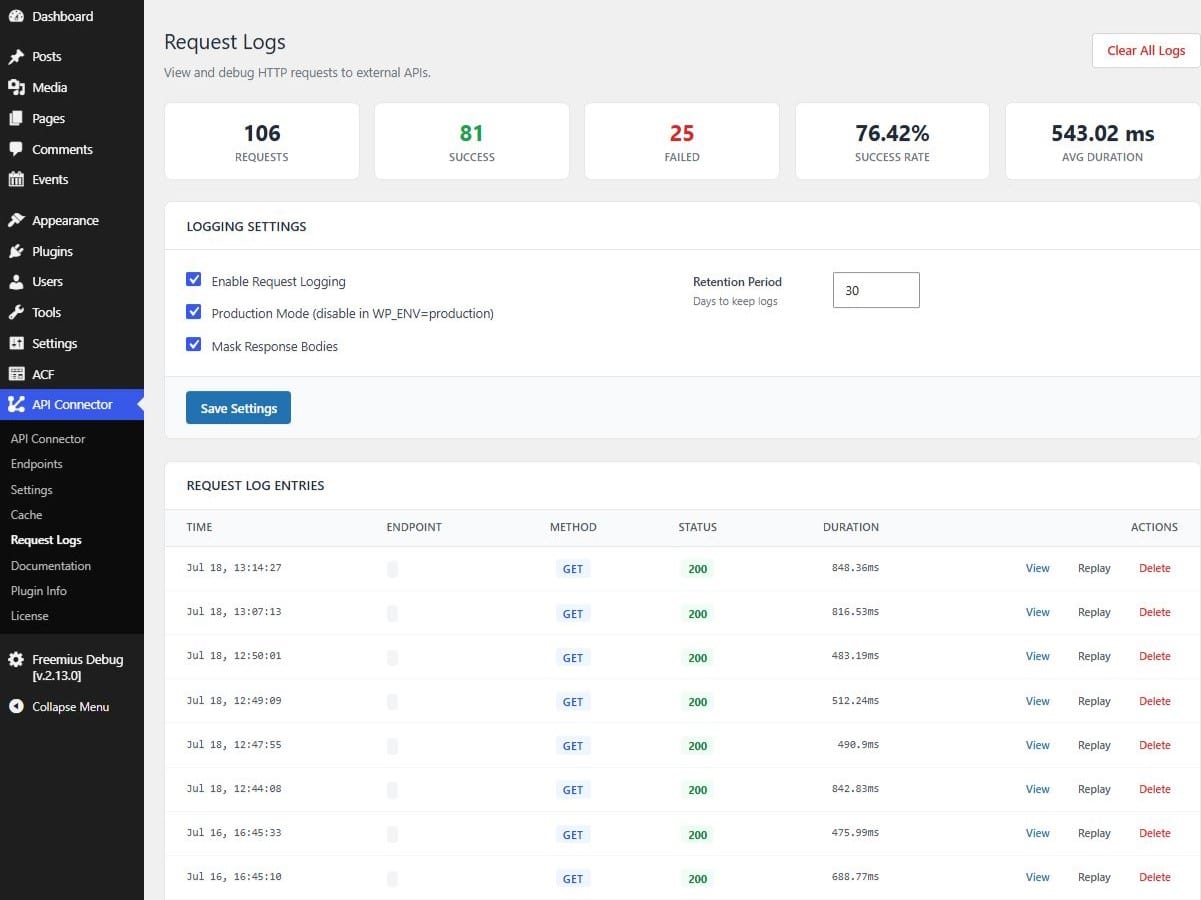Click the Posts pushpin icon
The height and width of the screenshot is (900, 1201).
pos(16,57)
